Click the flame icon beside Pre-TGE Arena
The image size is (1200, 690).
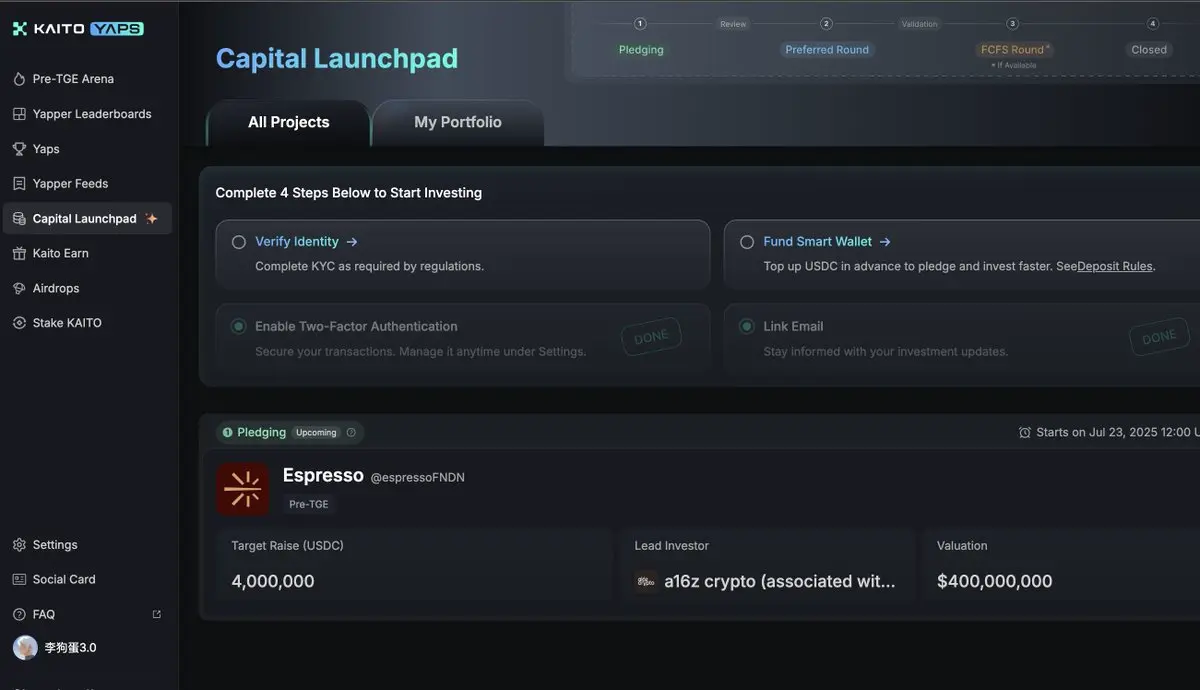pyautogui.click(x=19, y=79)
